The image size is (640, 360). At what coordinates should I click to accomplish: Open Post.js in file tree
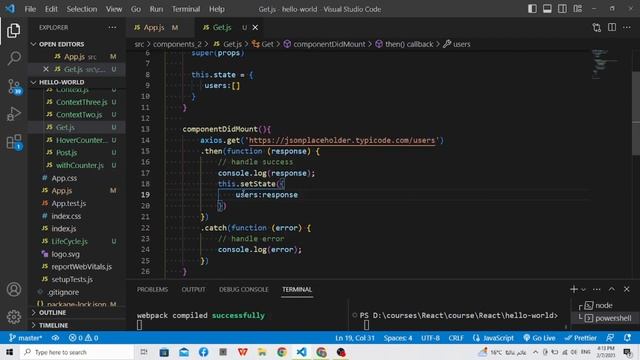(67, 153)
